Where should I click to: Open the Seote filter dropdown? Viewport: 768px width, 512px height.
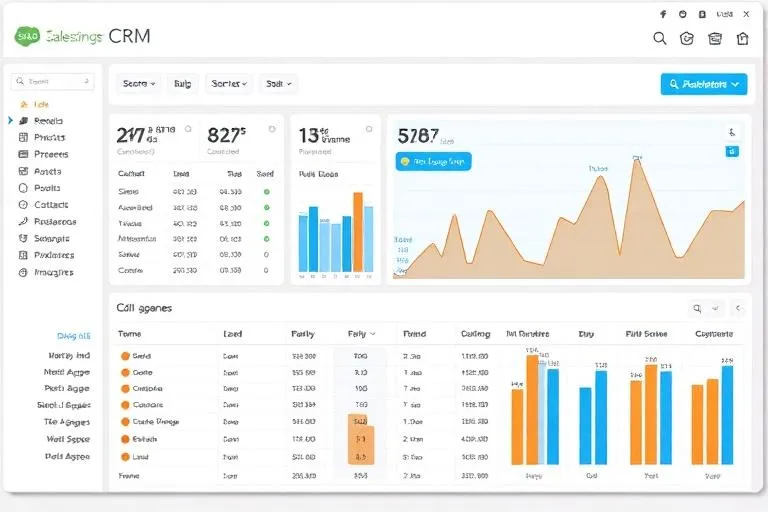tap(139, 84)
